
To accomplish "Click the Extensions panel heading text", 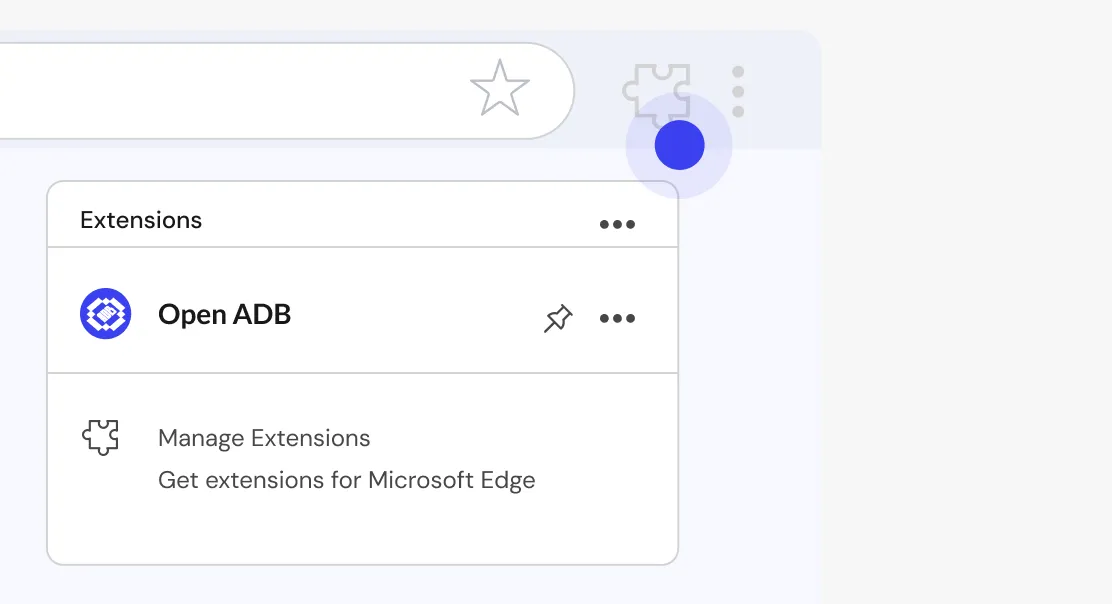I will 141,220.
